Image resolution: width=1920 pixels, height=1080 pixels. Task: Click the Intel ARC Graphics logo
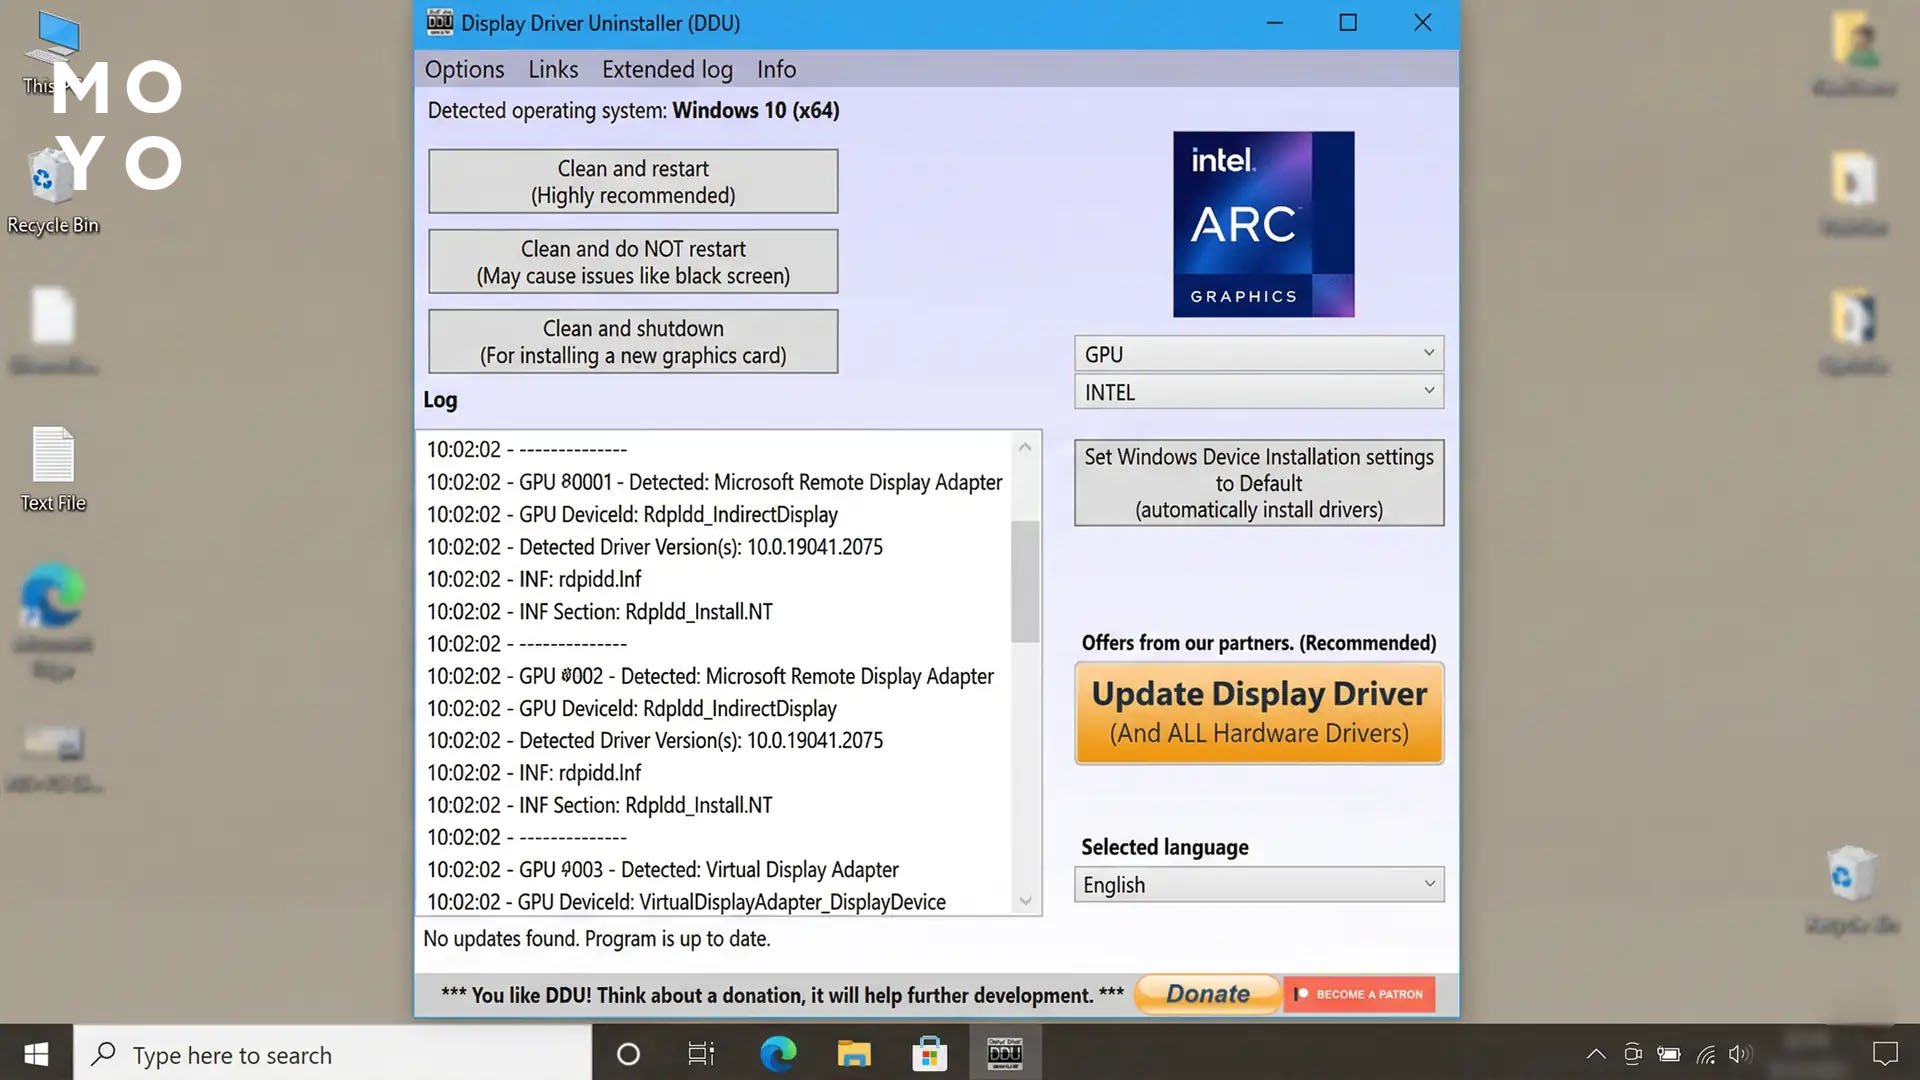point(1263,224)
